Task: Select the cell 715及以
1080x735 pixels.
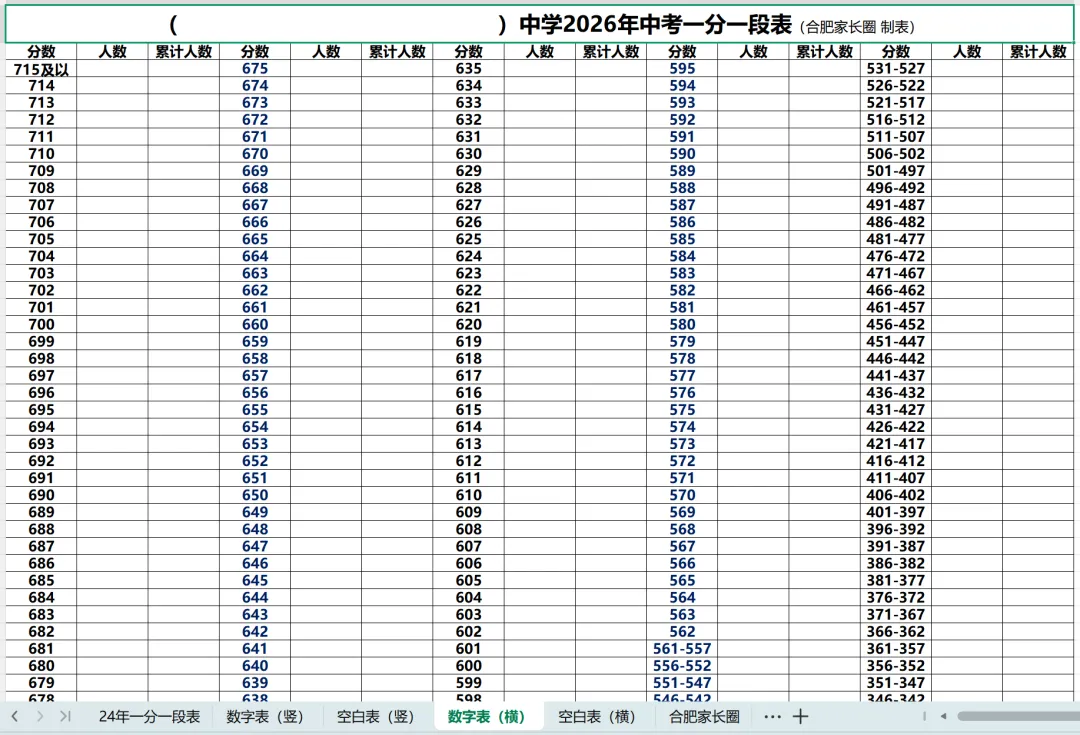Action: (41, 69)
